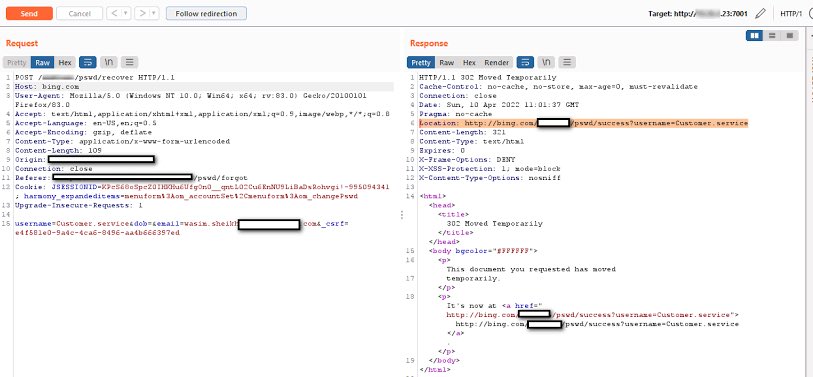This screenshot has width=813, height=377.
Task: Select Raw tab in Request pane
Action: tap(43, 62)
